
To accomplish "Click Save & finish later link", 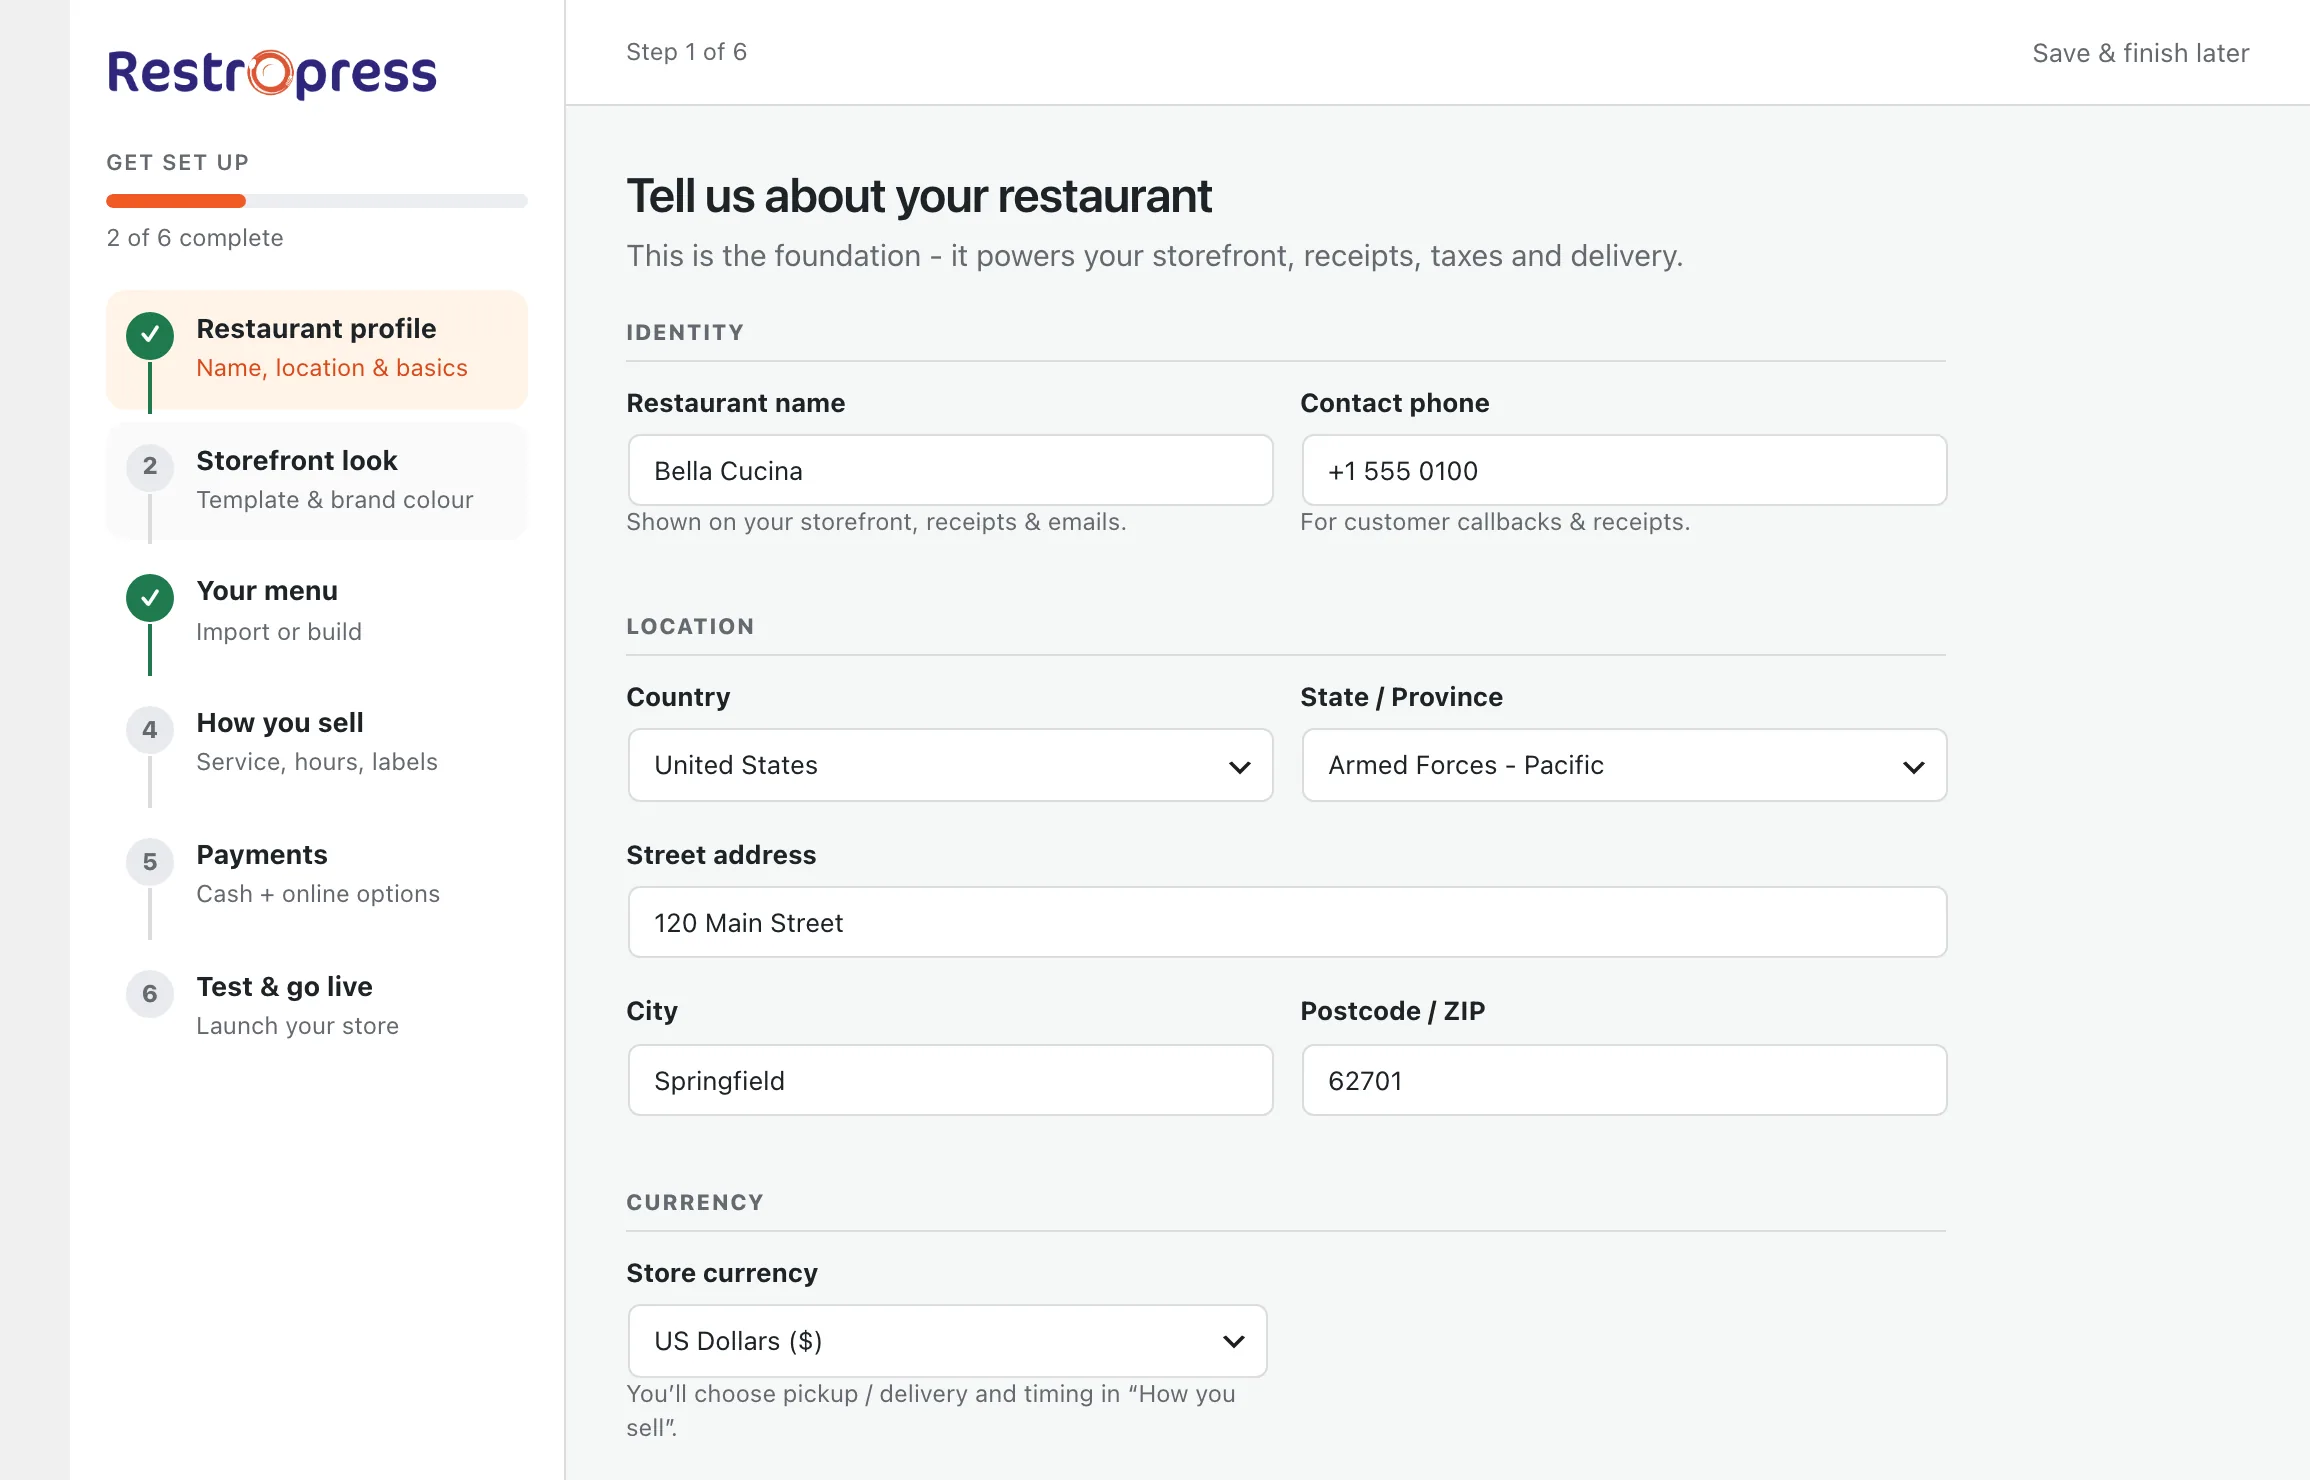I will click(x=2141, y=53).
